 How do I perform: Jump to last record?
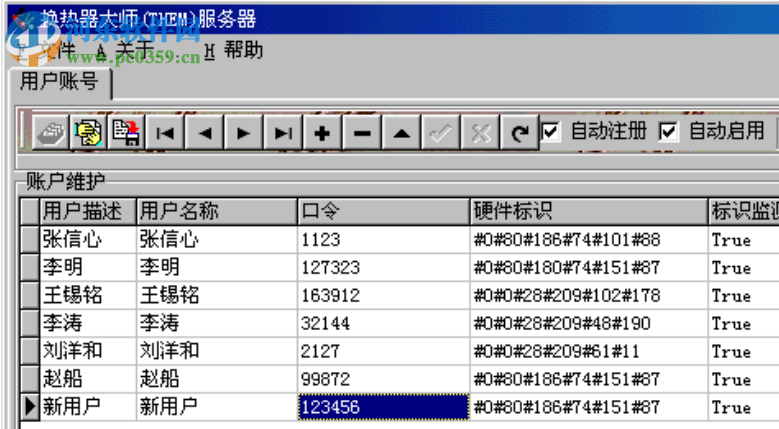[283, 133]
